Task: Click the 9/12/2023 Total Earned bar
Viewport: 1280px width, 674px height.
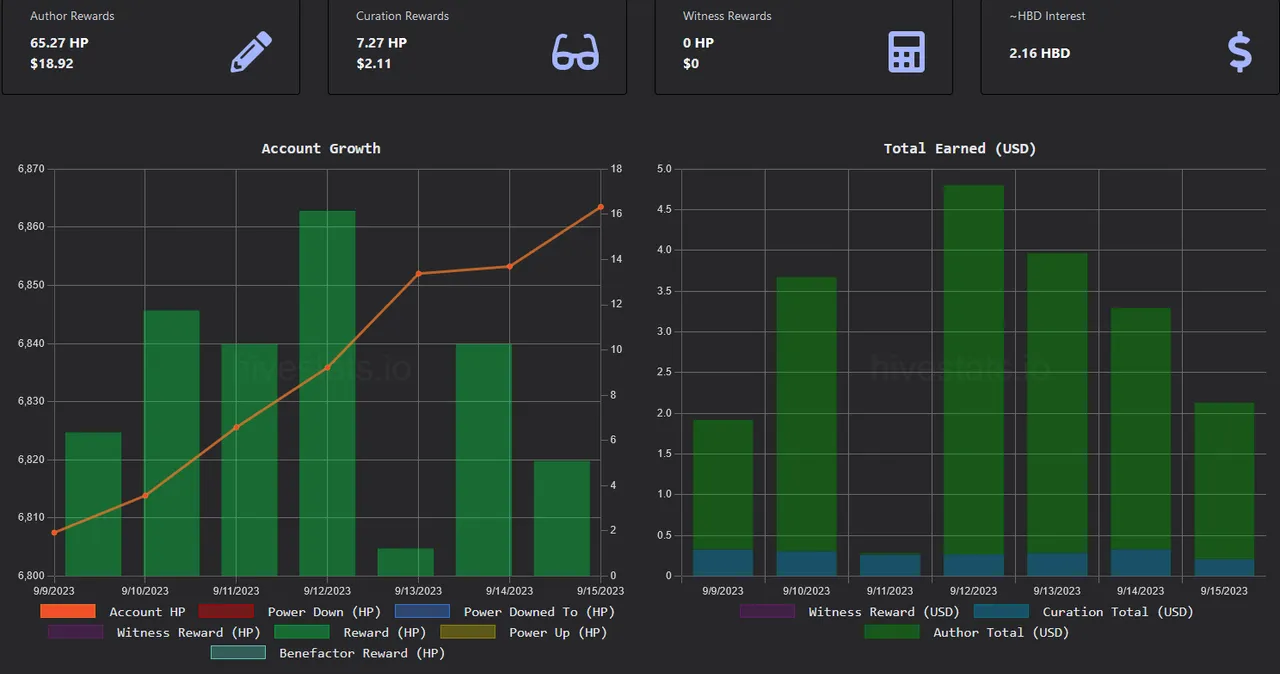Action: (x=973, y=380)
